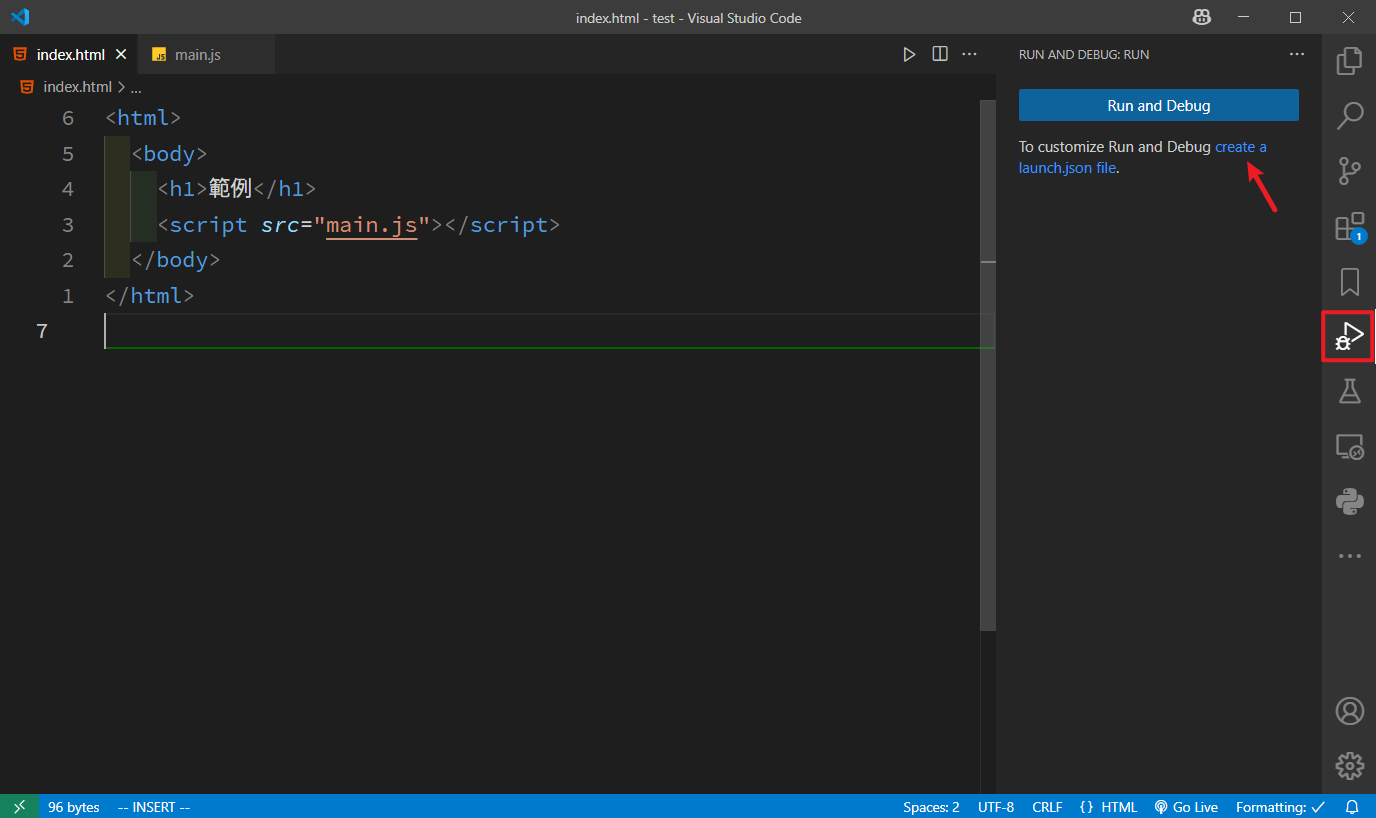
Task: Click the opening html tag on top line
Action: [143, 118]
